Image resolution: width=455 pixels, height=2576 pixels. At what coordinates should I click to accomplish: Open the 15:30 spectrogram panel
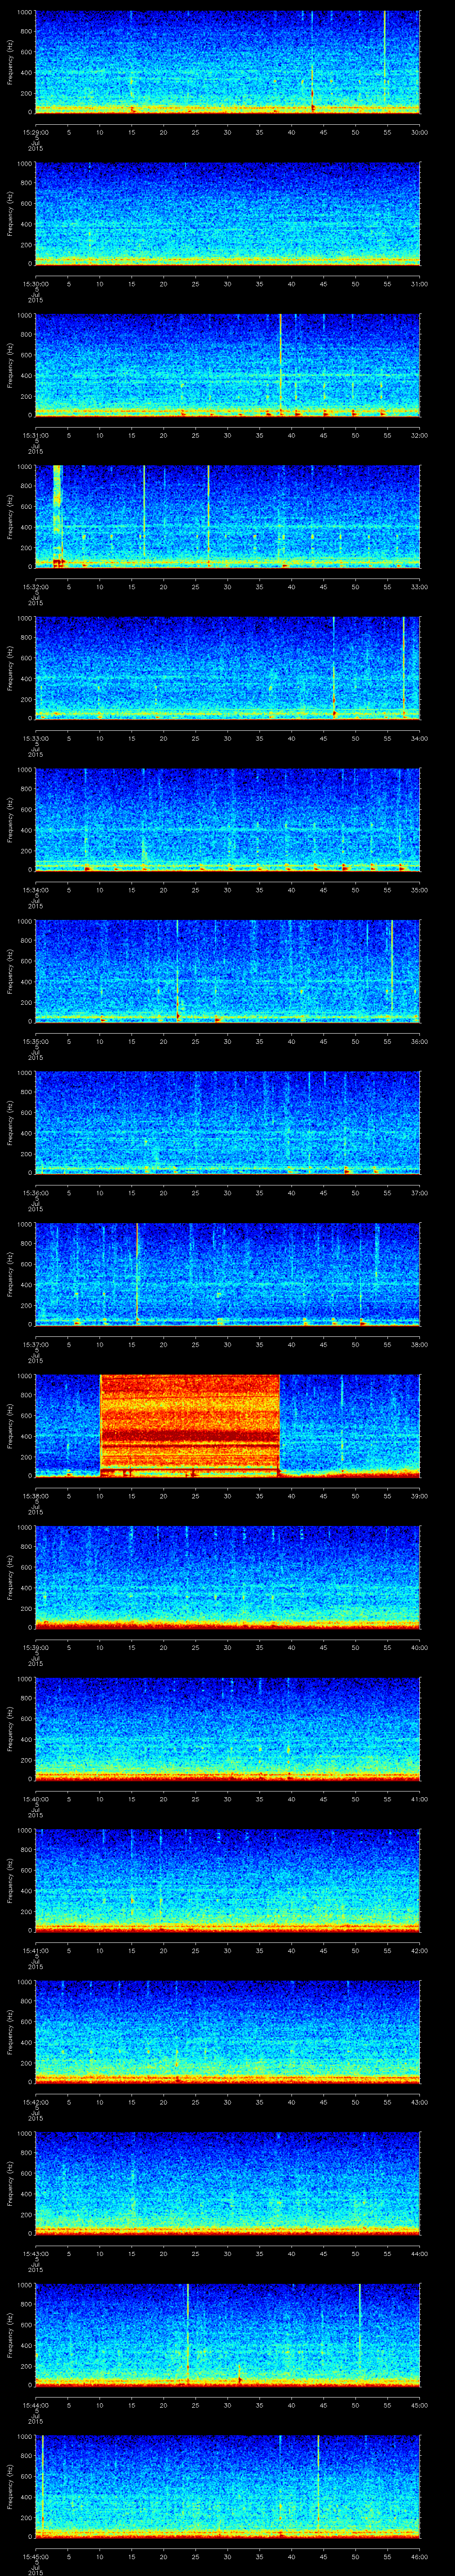[227, 213]
